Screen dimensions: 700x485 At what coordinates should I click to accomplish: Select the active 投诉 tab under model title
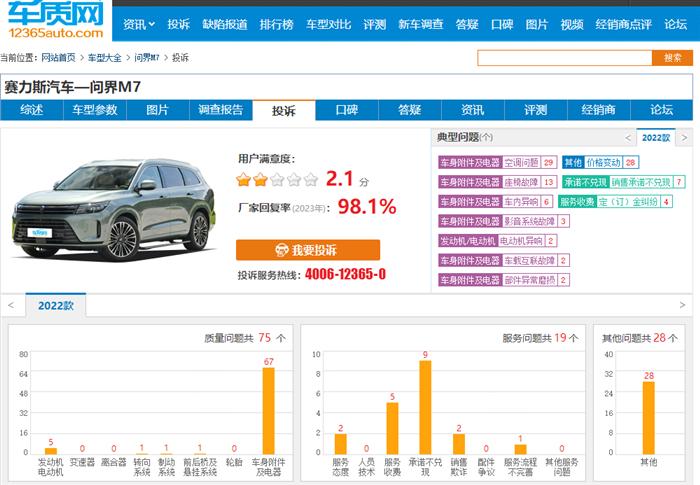[x=284, y=110]
